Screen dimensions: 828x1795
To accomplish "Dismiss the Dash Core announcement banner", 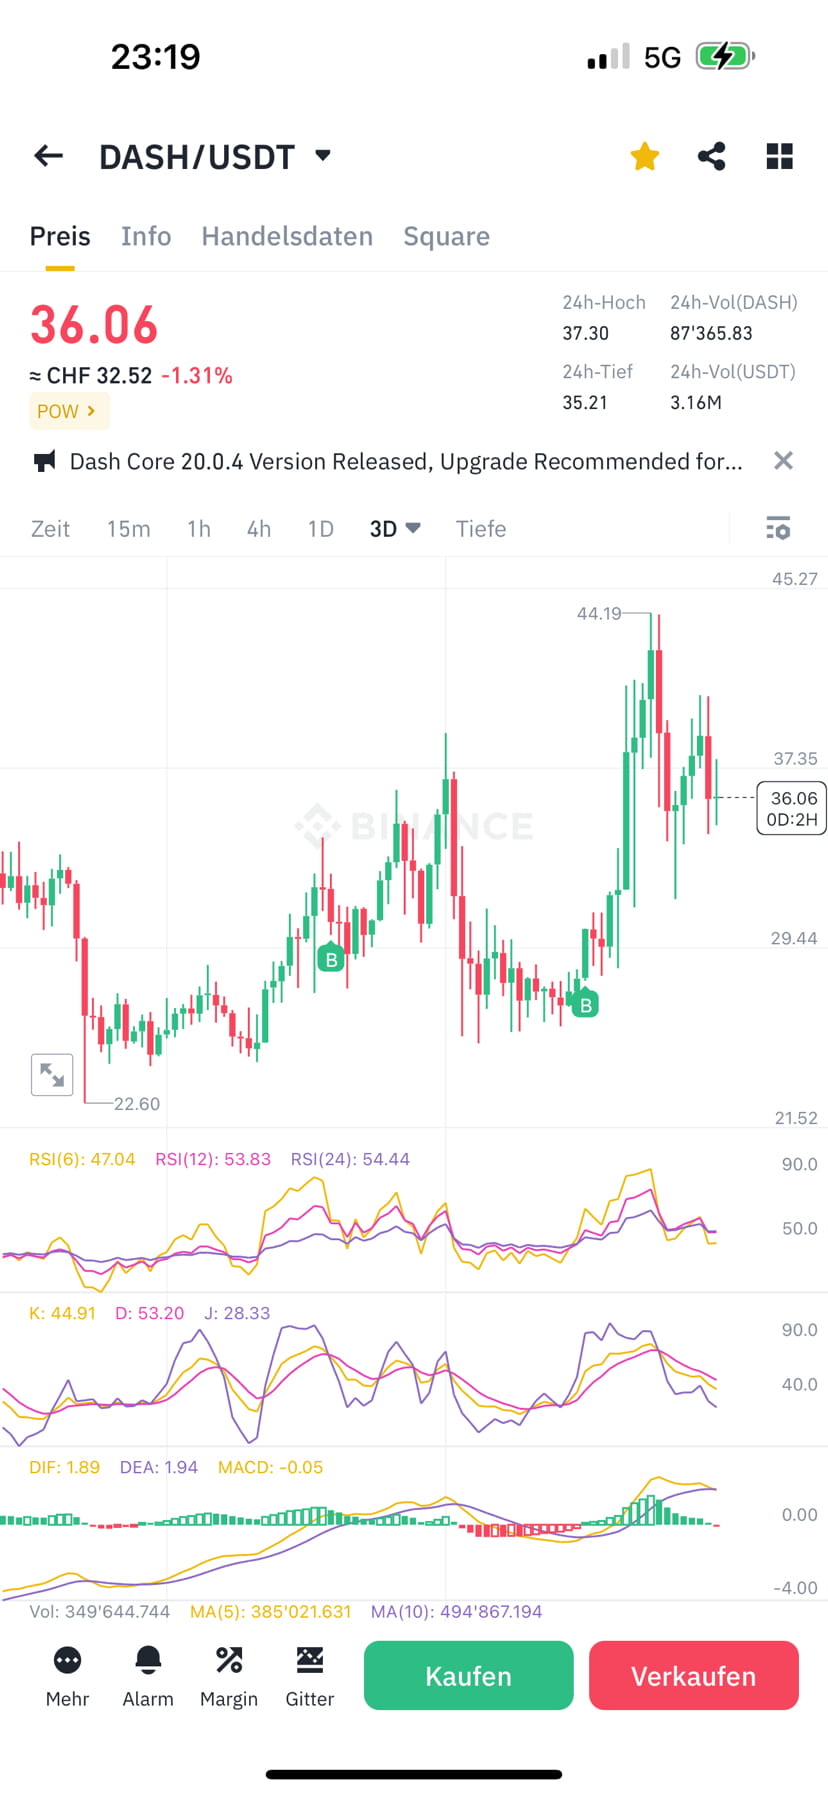I will [783, 461].
